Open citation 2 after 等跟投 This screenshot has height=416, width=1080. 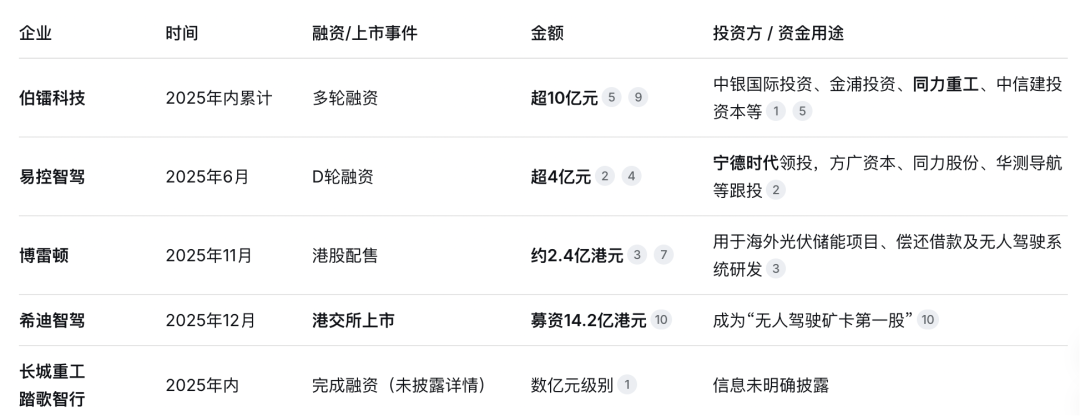pyautogui.click(x=776, y=190)
